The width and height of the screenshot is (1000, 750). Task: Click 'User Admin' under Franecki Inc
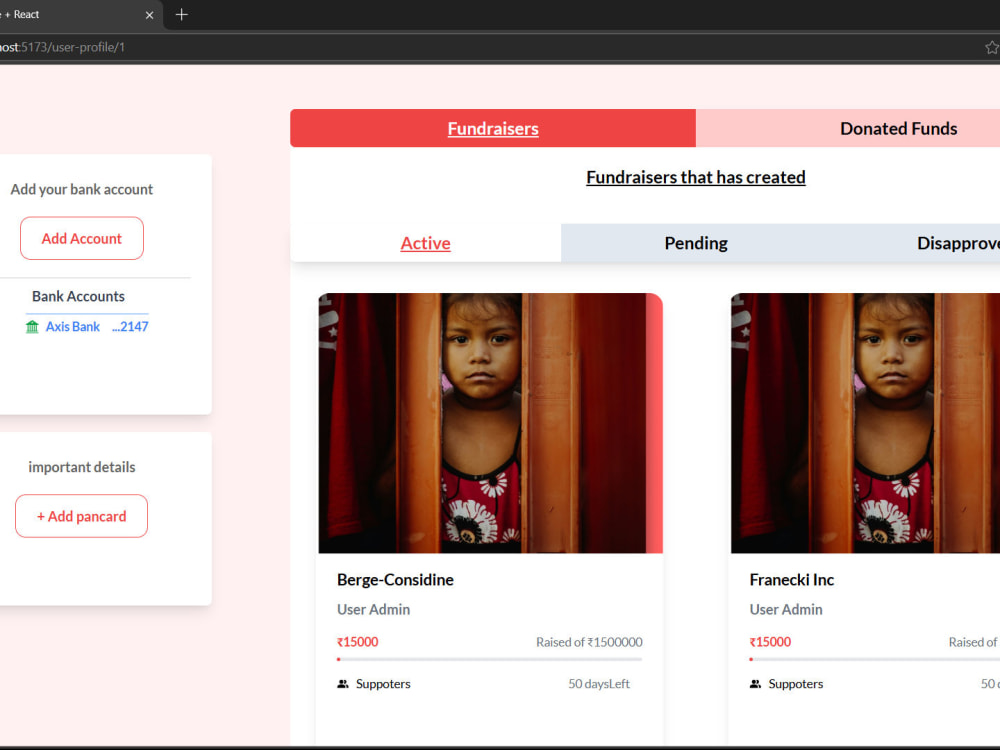(786, 610)
